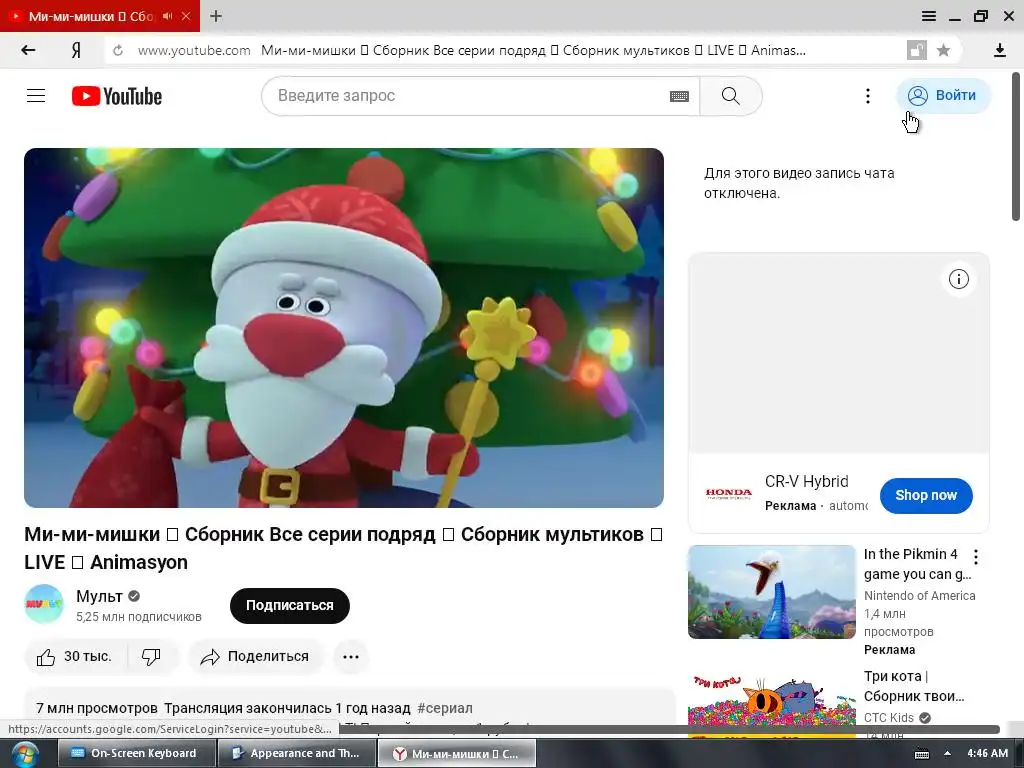Open the Windows Start button
The image size is (1024, 768).
click(24, 754)
